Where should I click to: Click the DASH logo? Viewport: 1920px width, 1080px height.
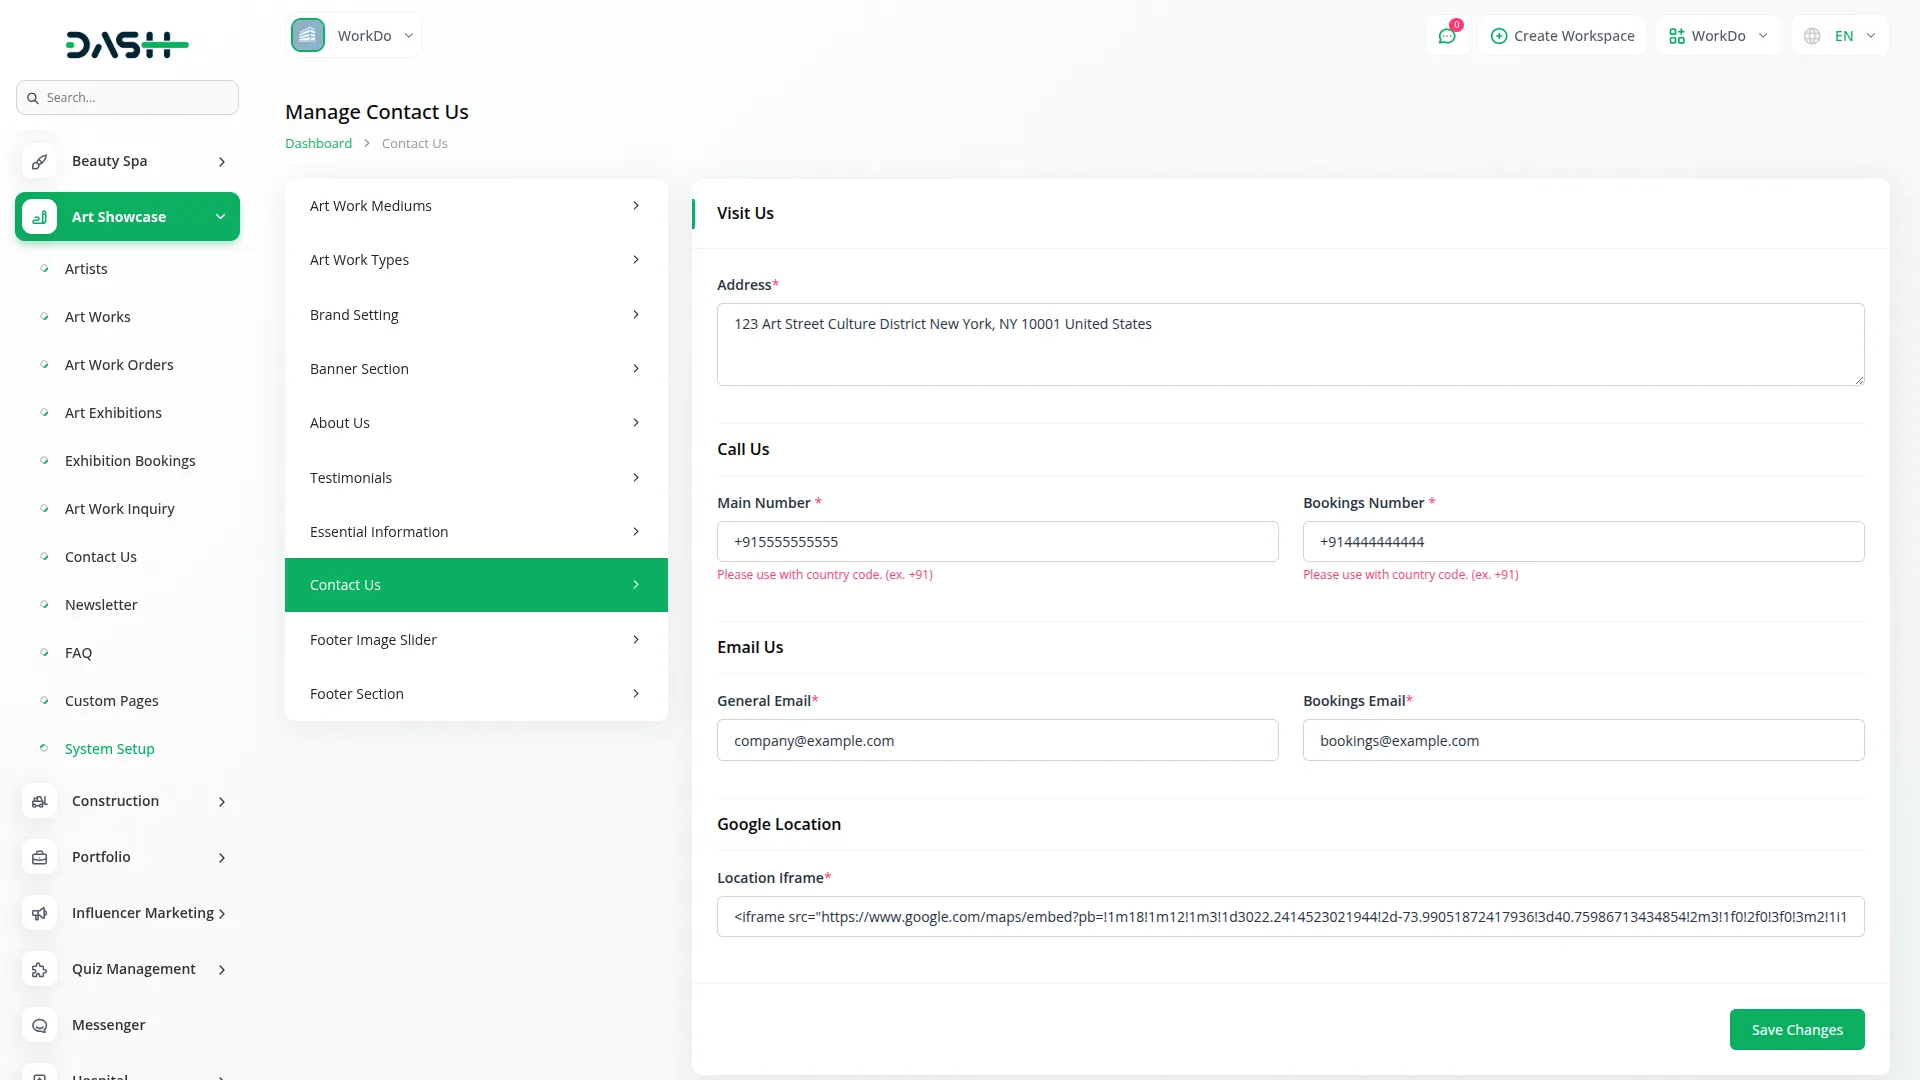pos(127,44)
